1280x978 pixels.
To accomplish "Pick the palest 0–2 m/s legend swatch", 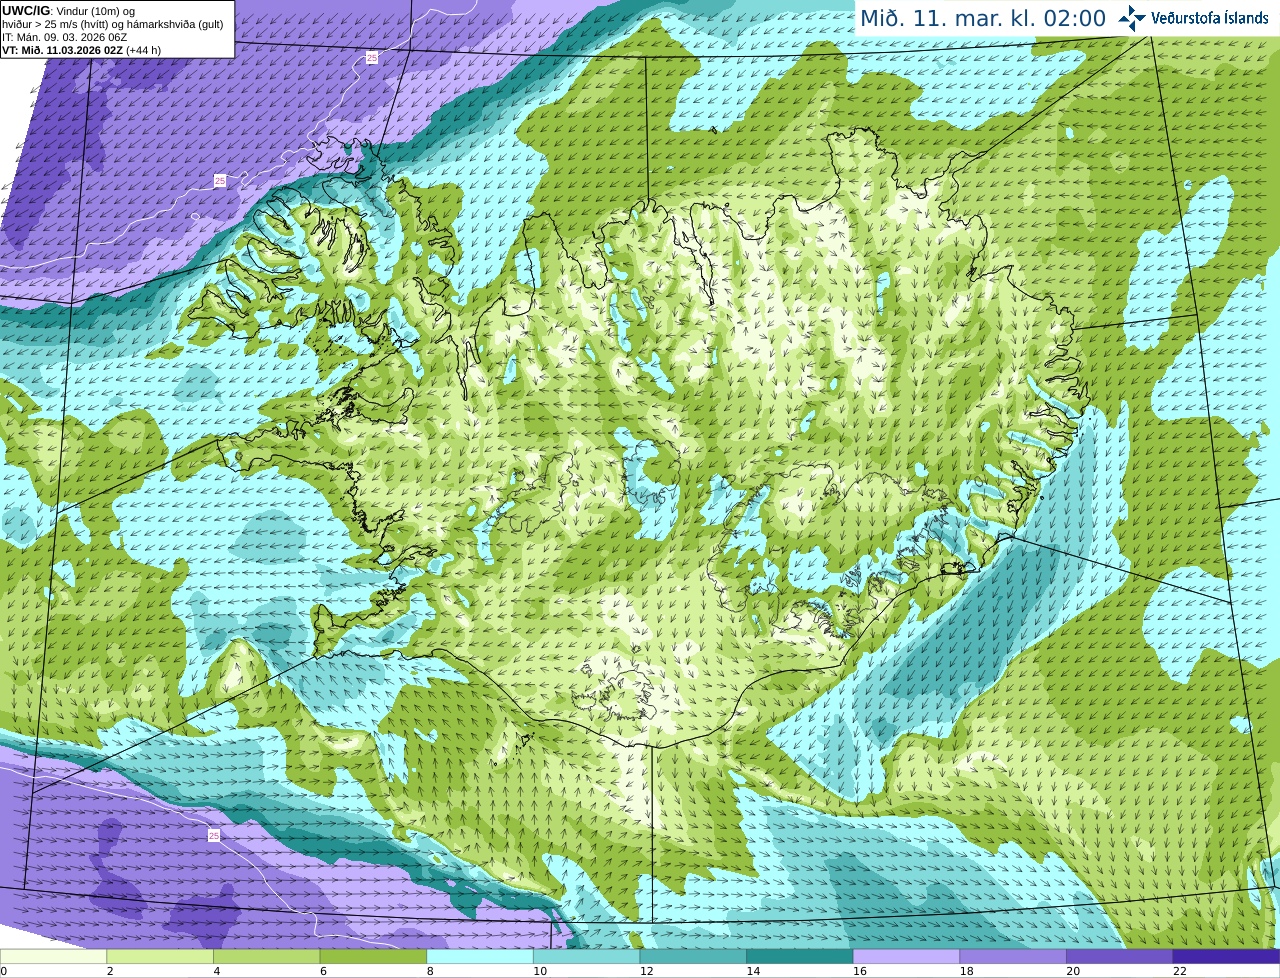I will tap(53, 957).
